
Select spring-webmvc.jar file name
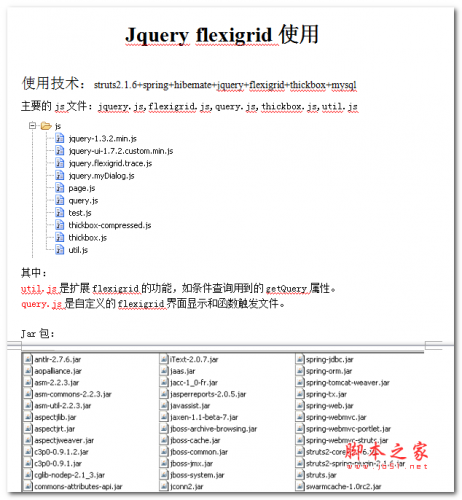336,417
